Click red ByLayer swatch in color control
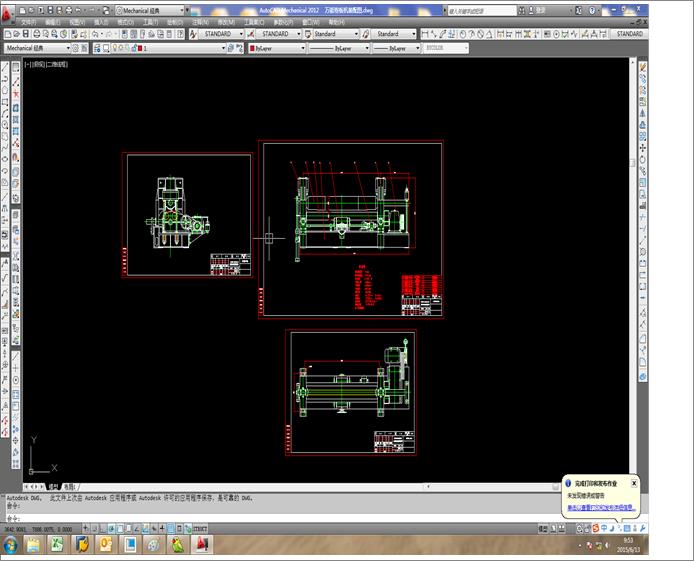 coord(252,48)
